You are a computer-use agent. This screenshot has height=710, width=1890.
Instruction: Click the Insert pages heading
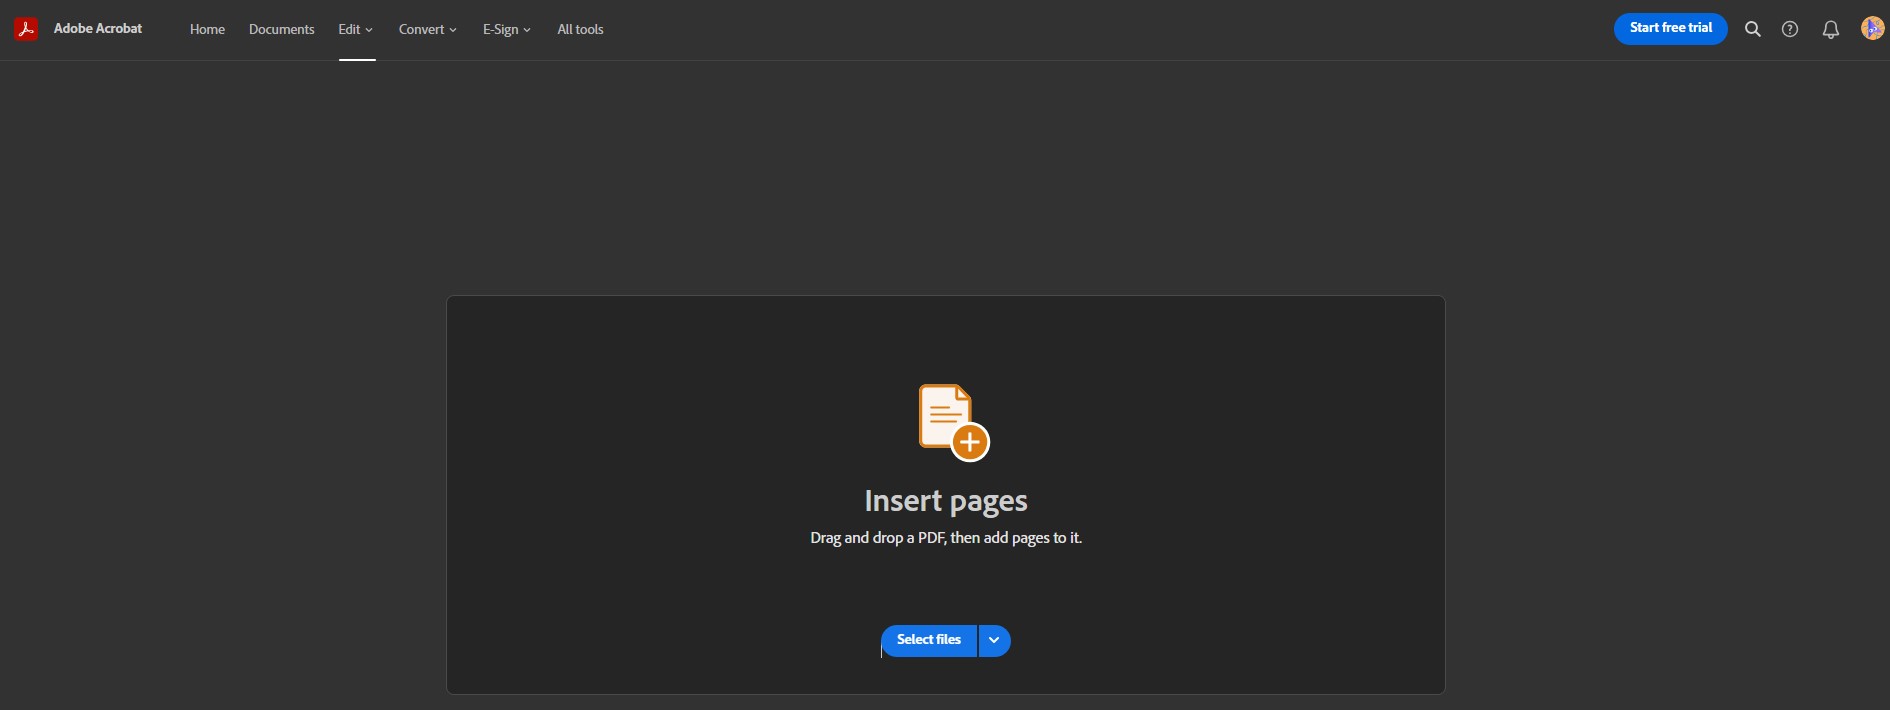click(x=946, y=500)
